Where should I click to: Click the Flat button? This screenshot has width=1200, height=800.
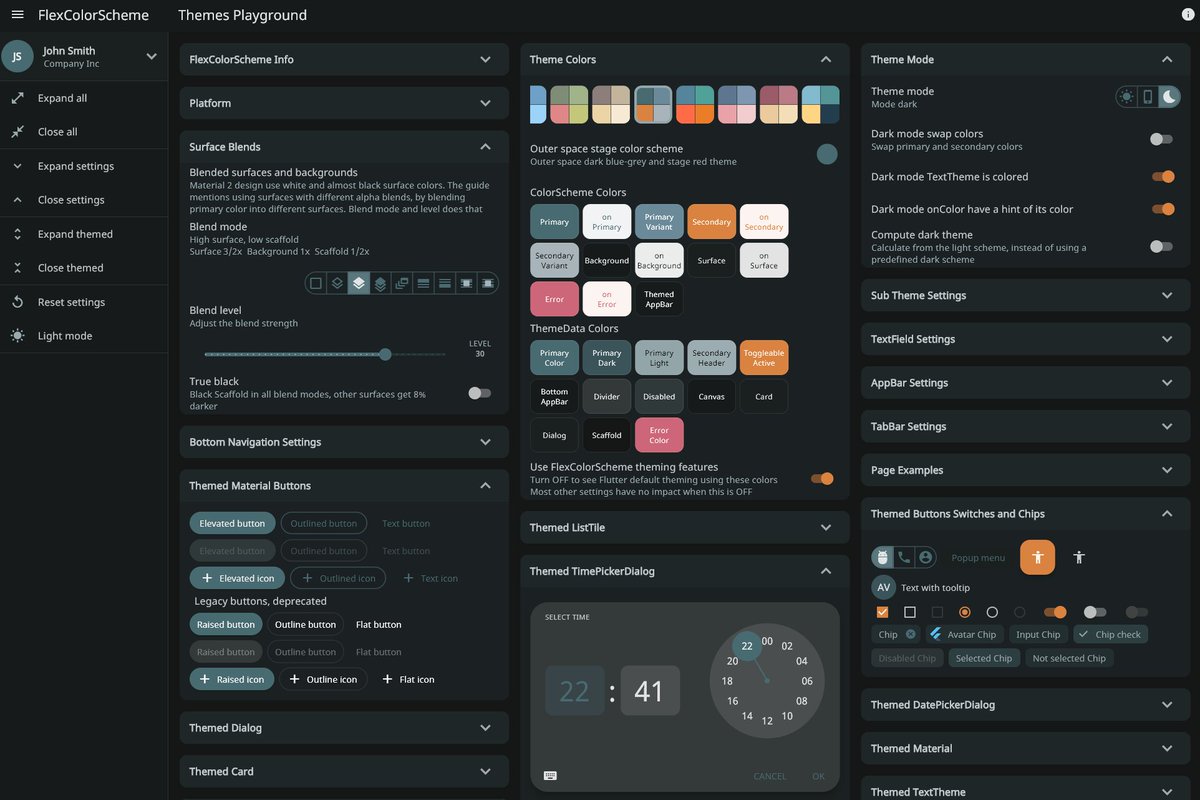(x=379, y=625)
